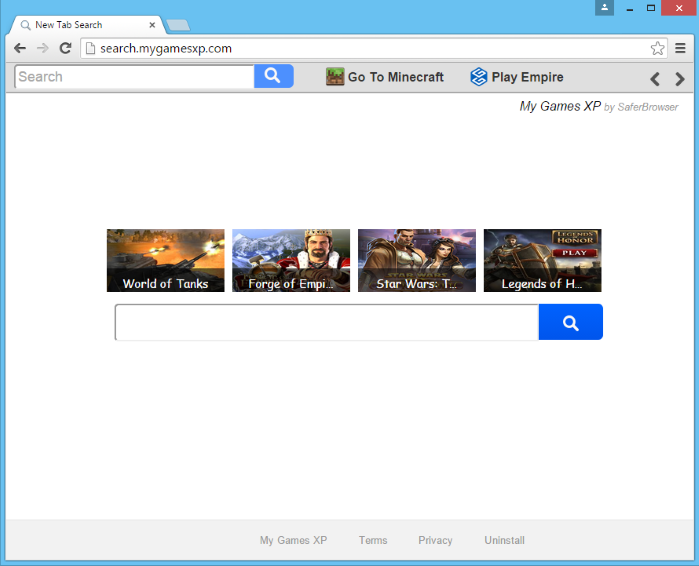Click the My Games XP by SaferBrowser logo
Image resolution: width=699 pixels, height=566 pixels.
[x=599, y=107]
